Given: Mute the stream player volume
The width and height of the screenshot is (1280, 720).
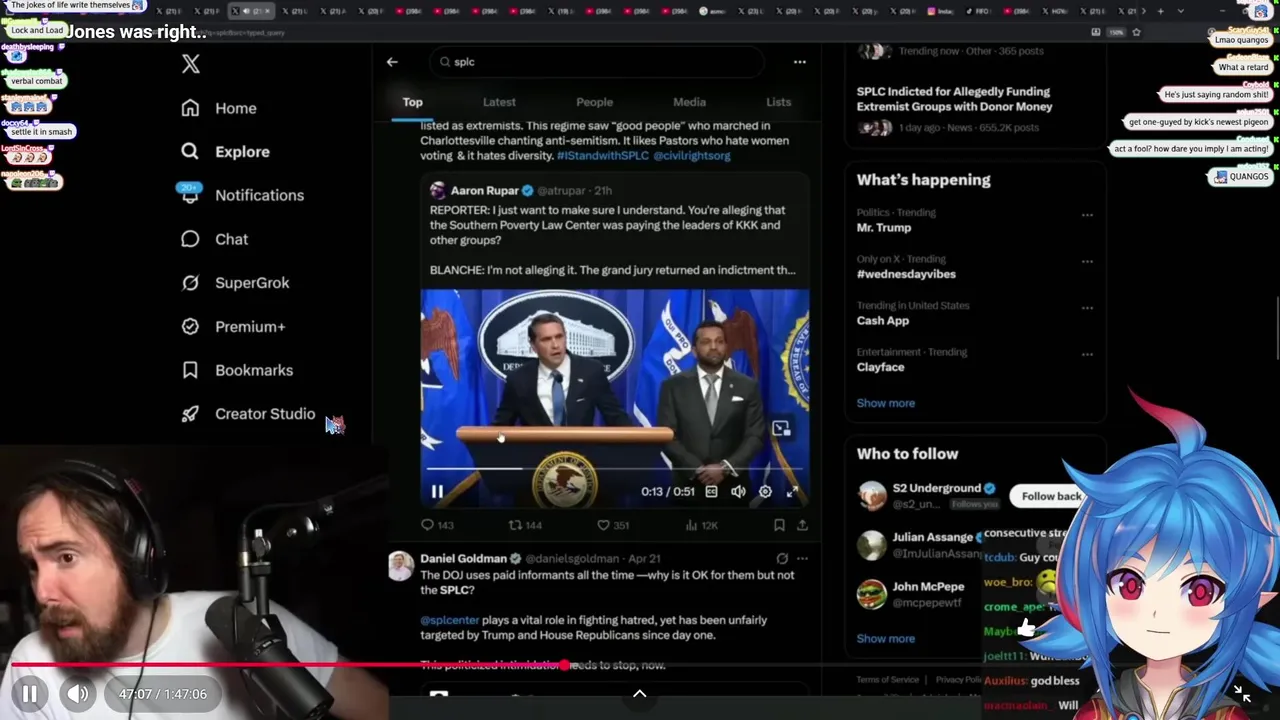Looking at the screenshot, I should click(77, 694).
